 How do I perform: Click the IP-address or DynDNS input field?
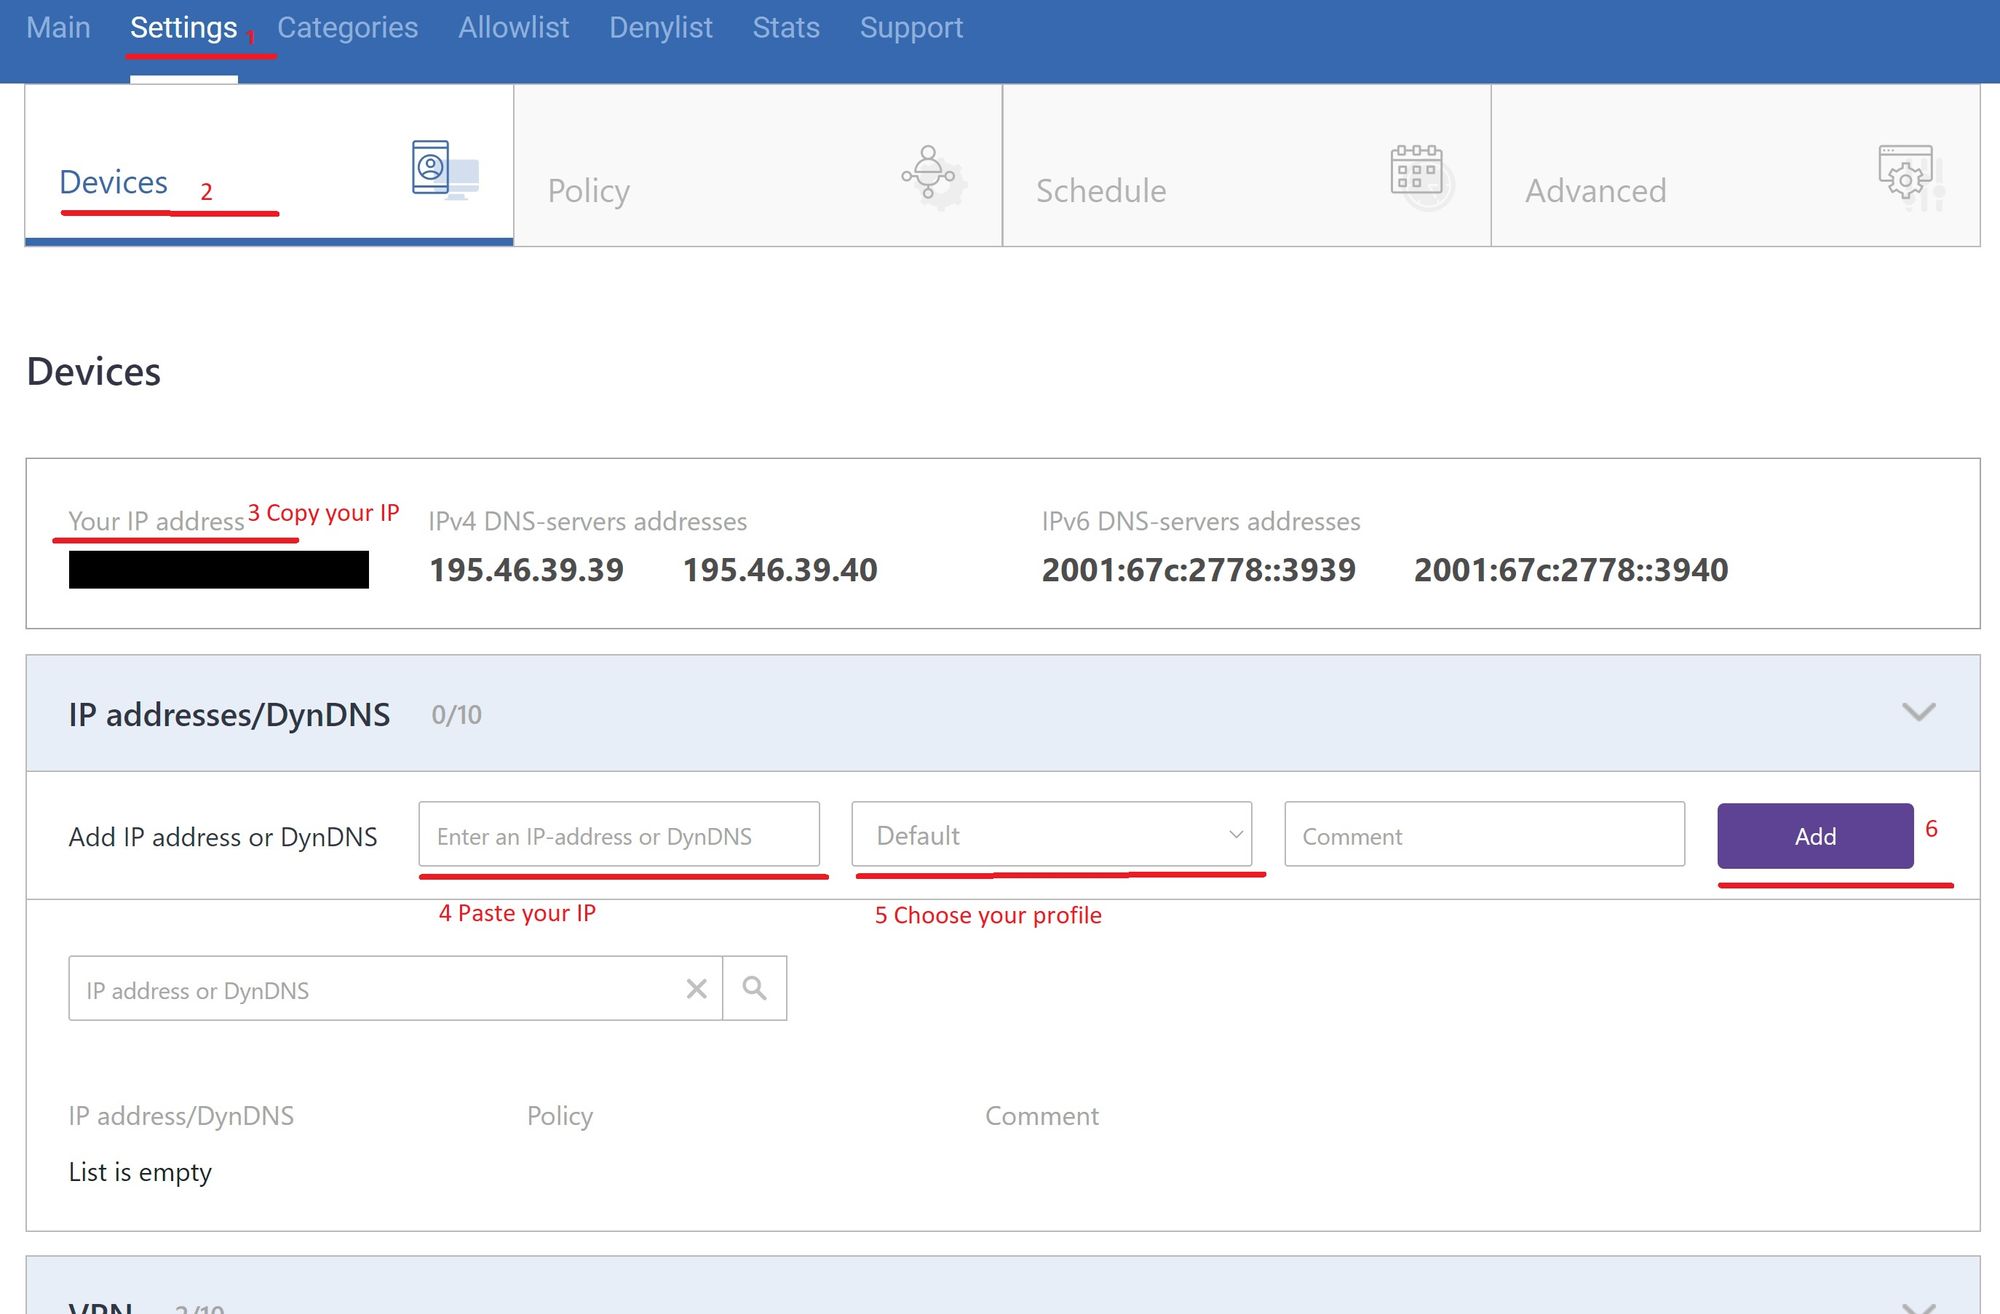point(621,836)
